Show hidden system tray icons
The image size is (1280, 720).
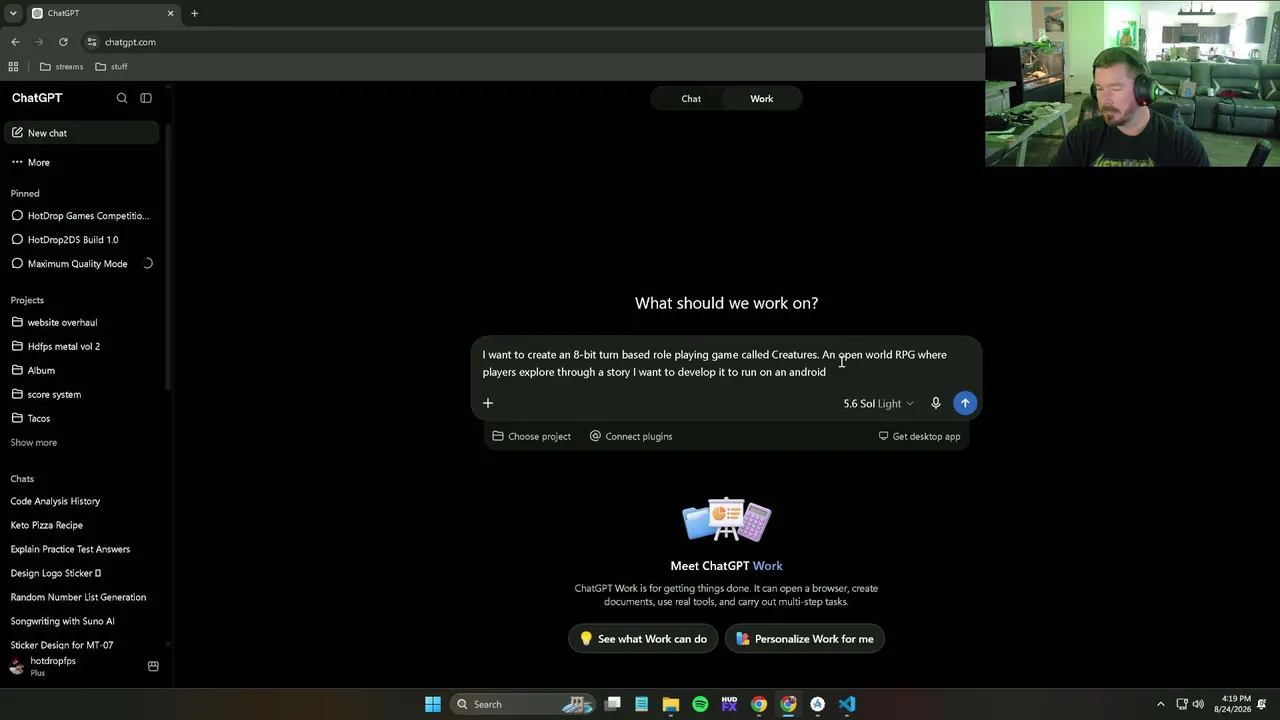pos(1160,704)
